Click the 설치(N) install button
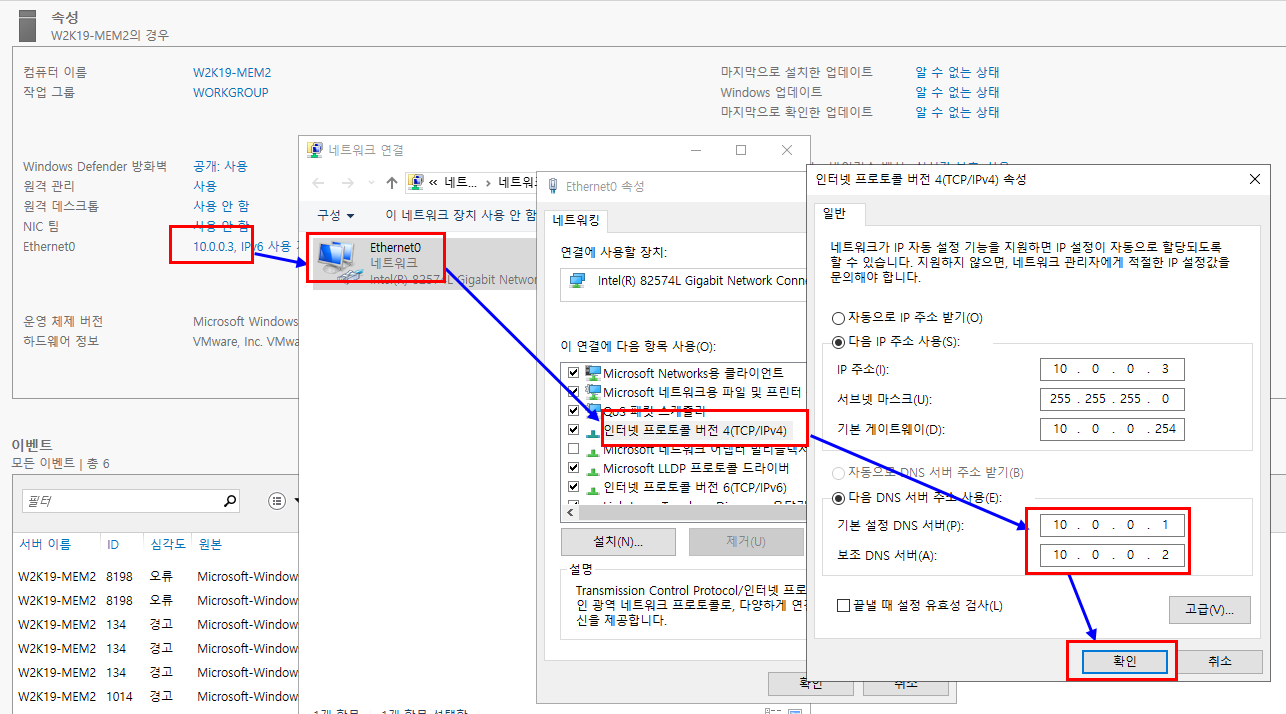The width and height of the screenshot is (1286, 714). click(618, 542)
